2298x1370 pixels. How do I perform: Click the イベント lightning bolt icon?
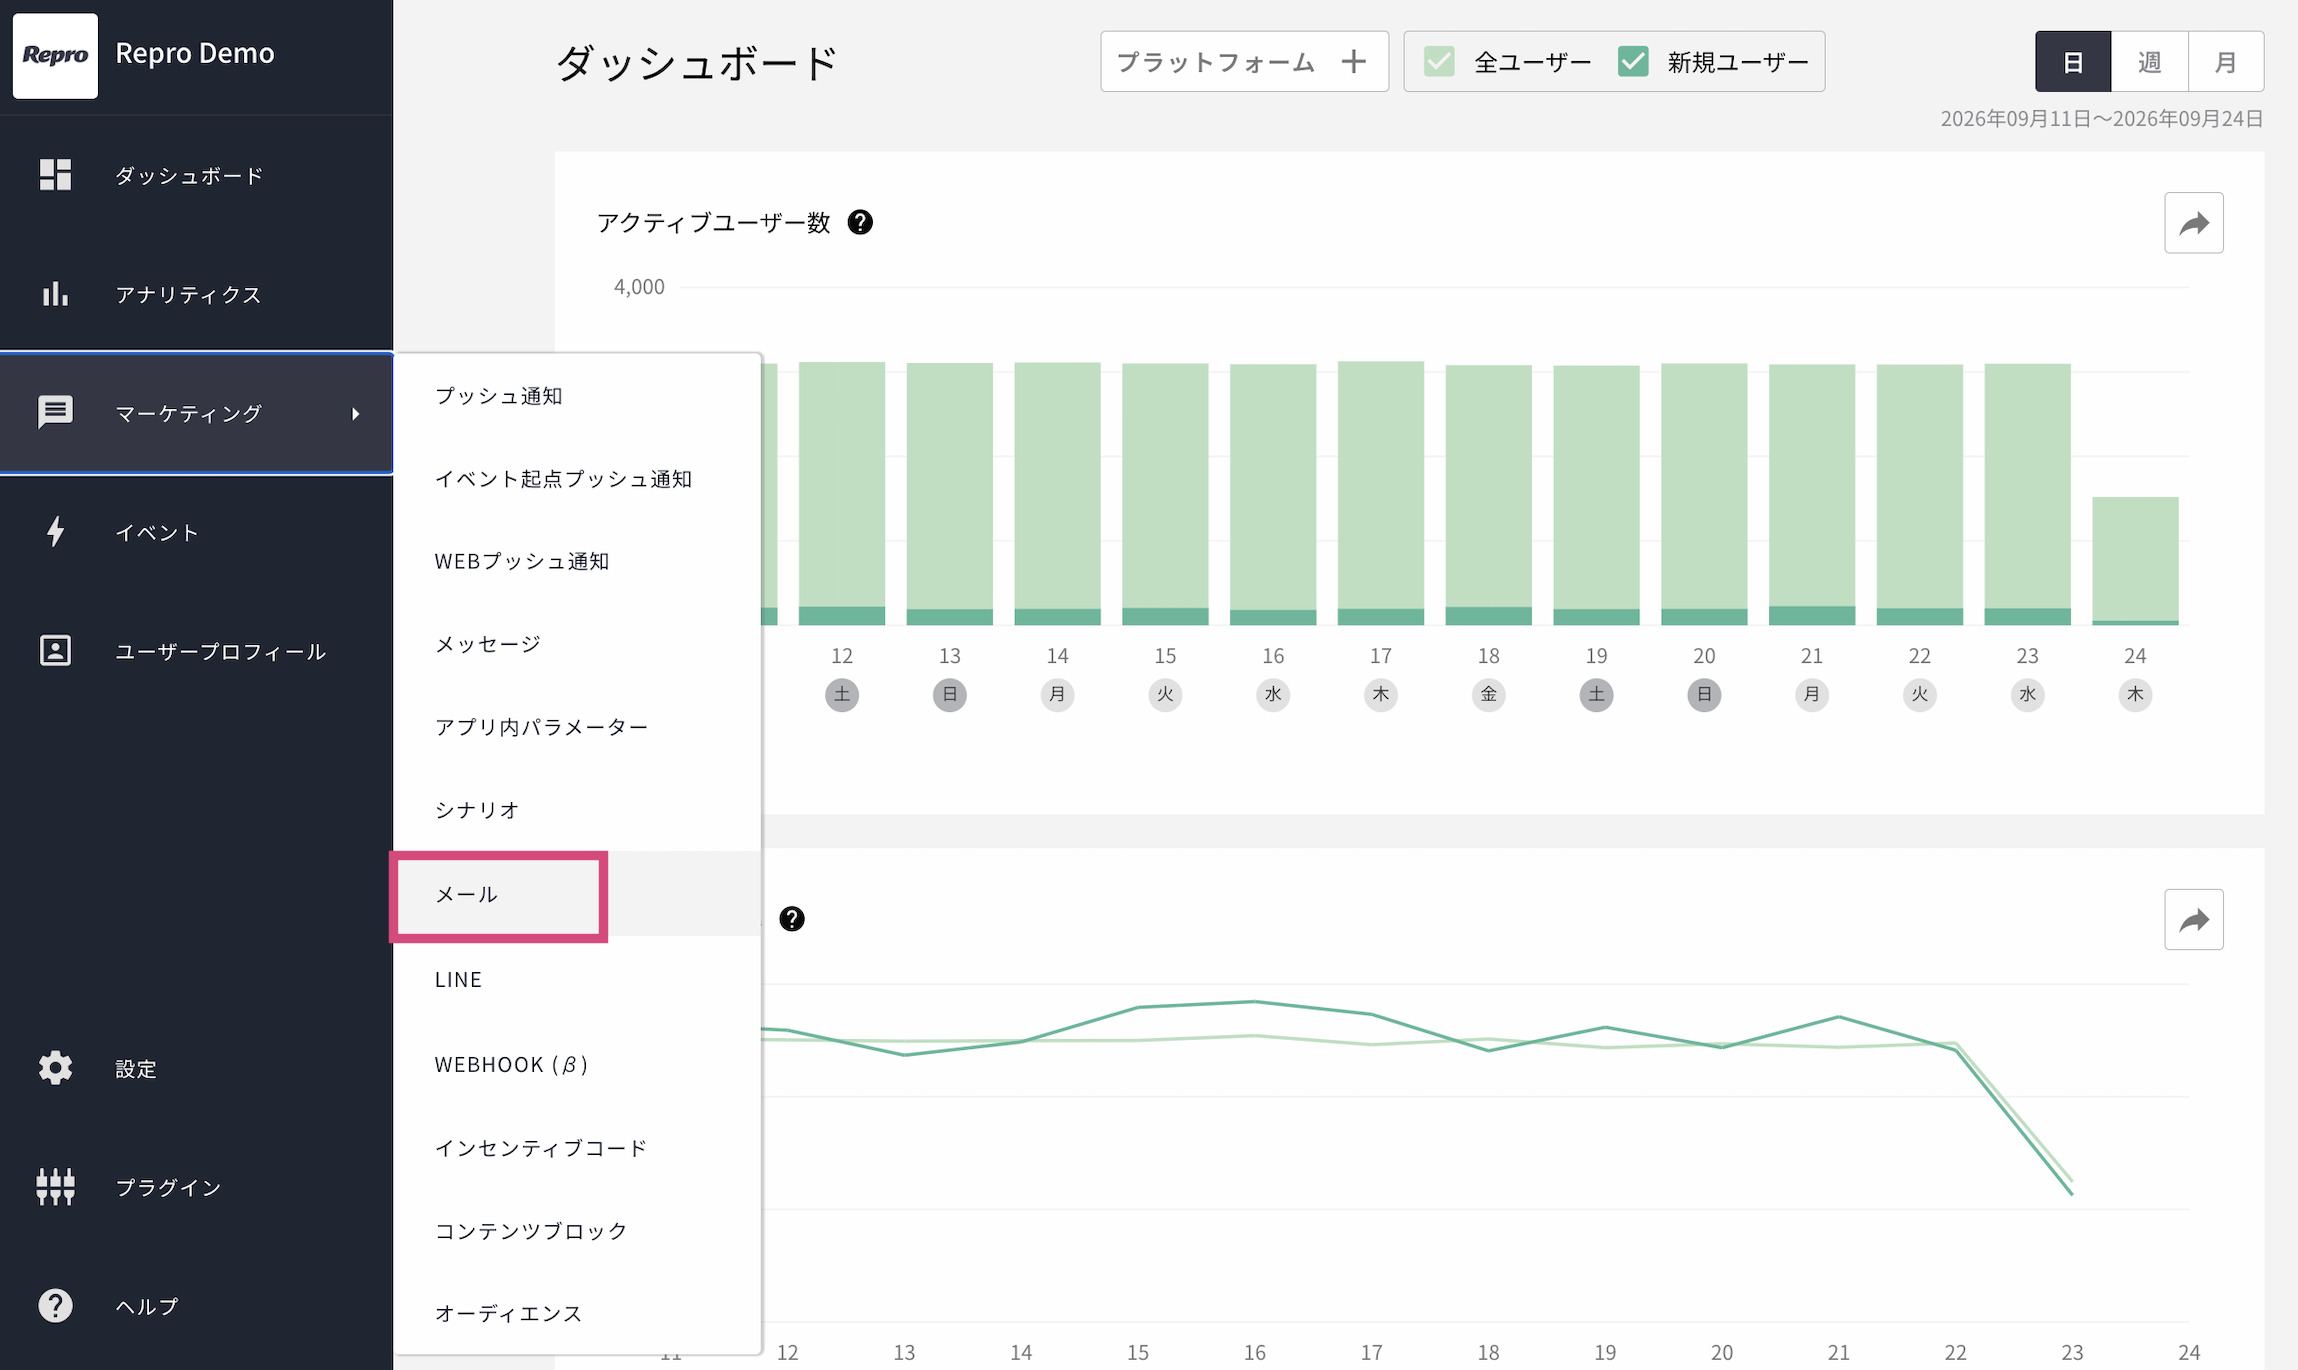(55, 531)
